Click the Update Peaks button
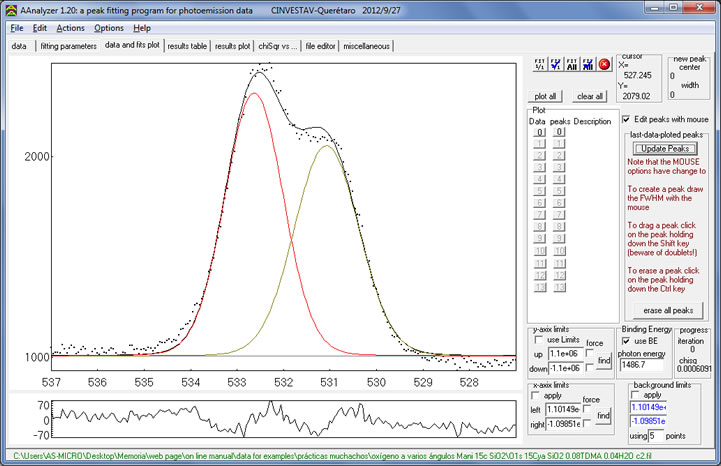The width and height of the screenshot is (721, 466). point(665,148)
